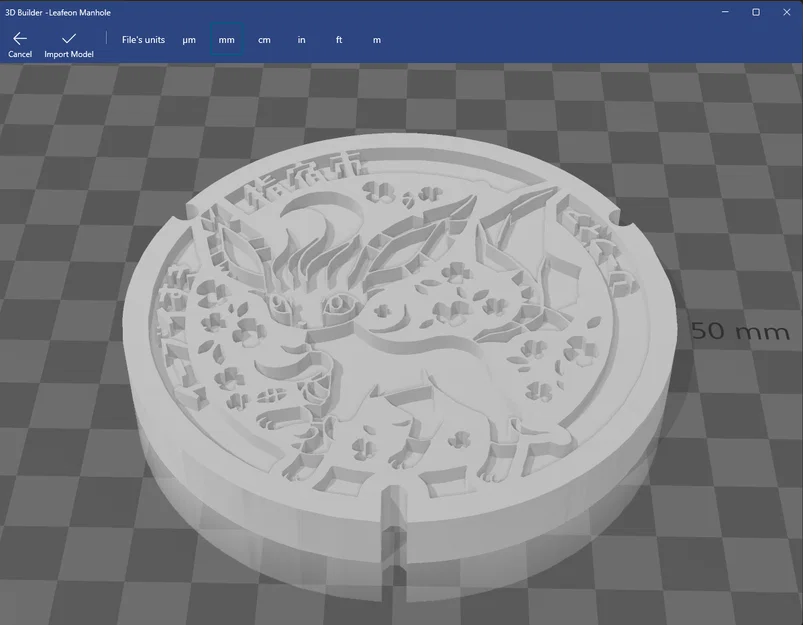
Task: Select cm as the file's units
Action: point(264,40)
